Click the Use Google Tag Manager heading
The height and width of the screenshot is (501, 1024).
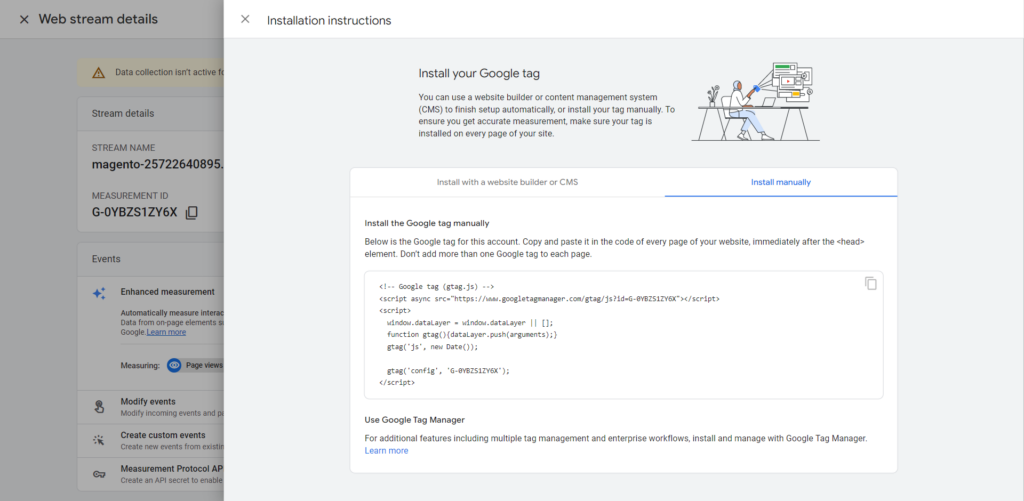[x=415, y=419]
